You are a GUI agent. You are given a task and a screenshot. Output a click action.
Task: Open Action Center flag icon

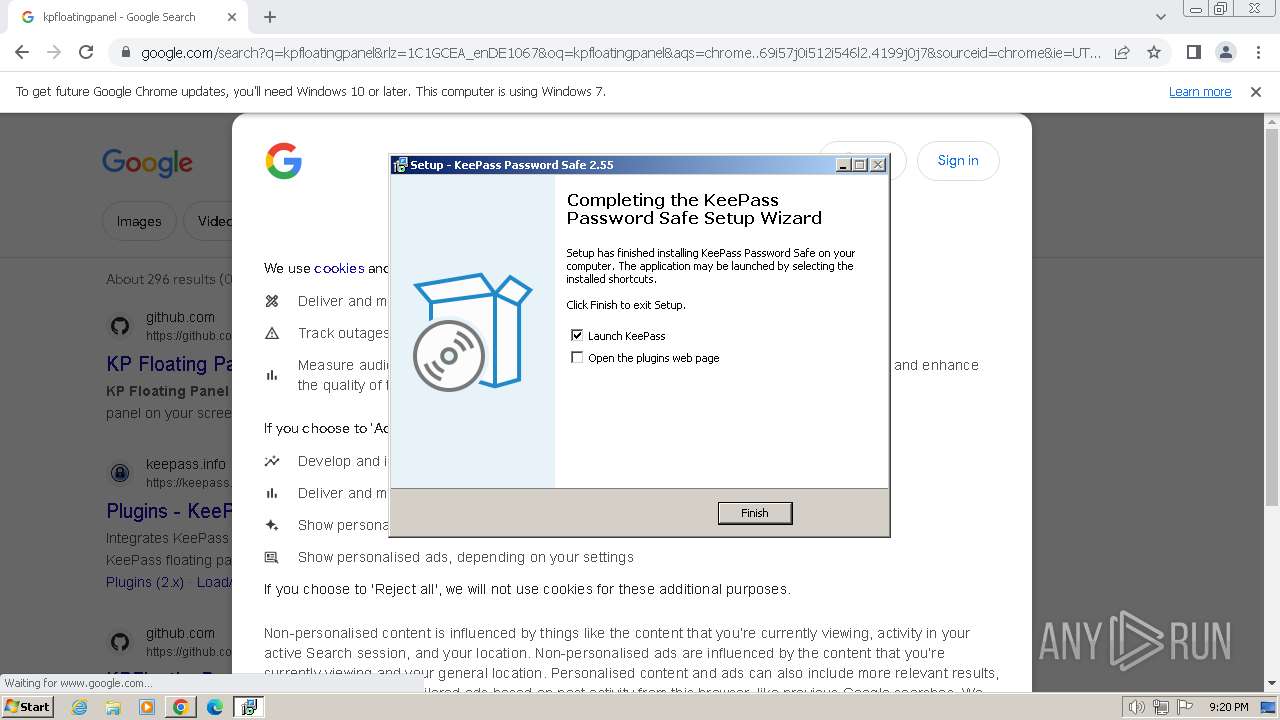[x=1184, y=707]
